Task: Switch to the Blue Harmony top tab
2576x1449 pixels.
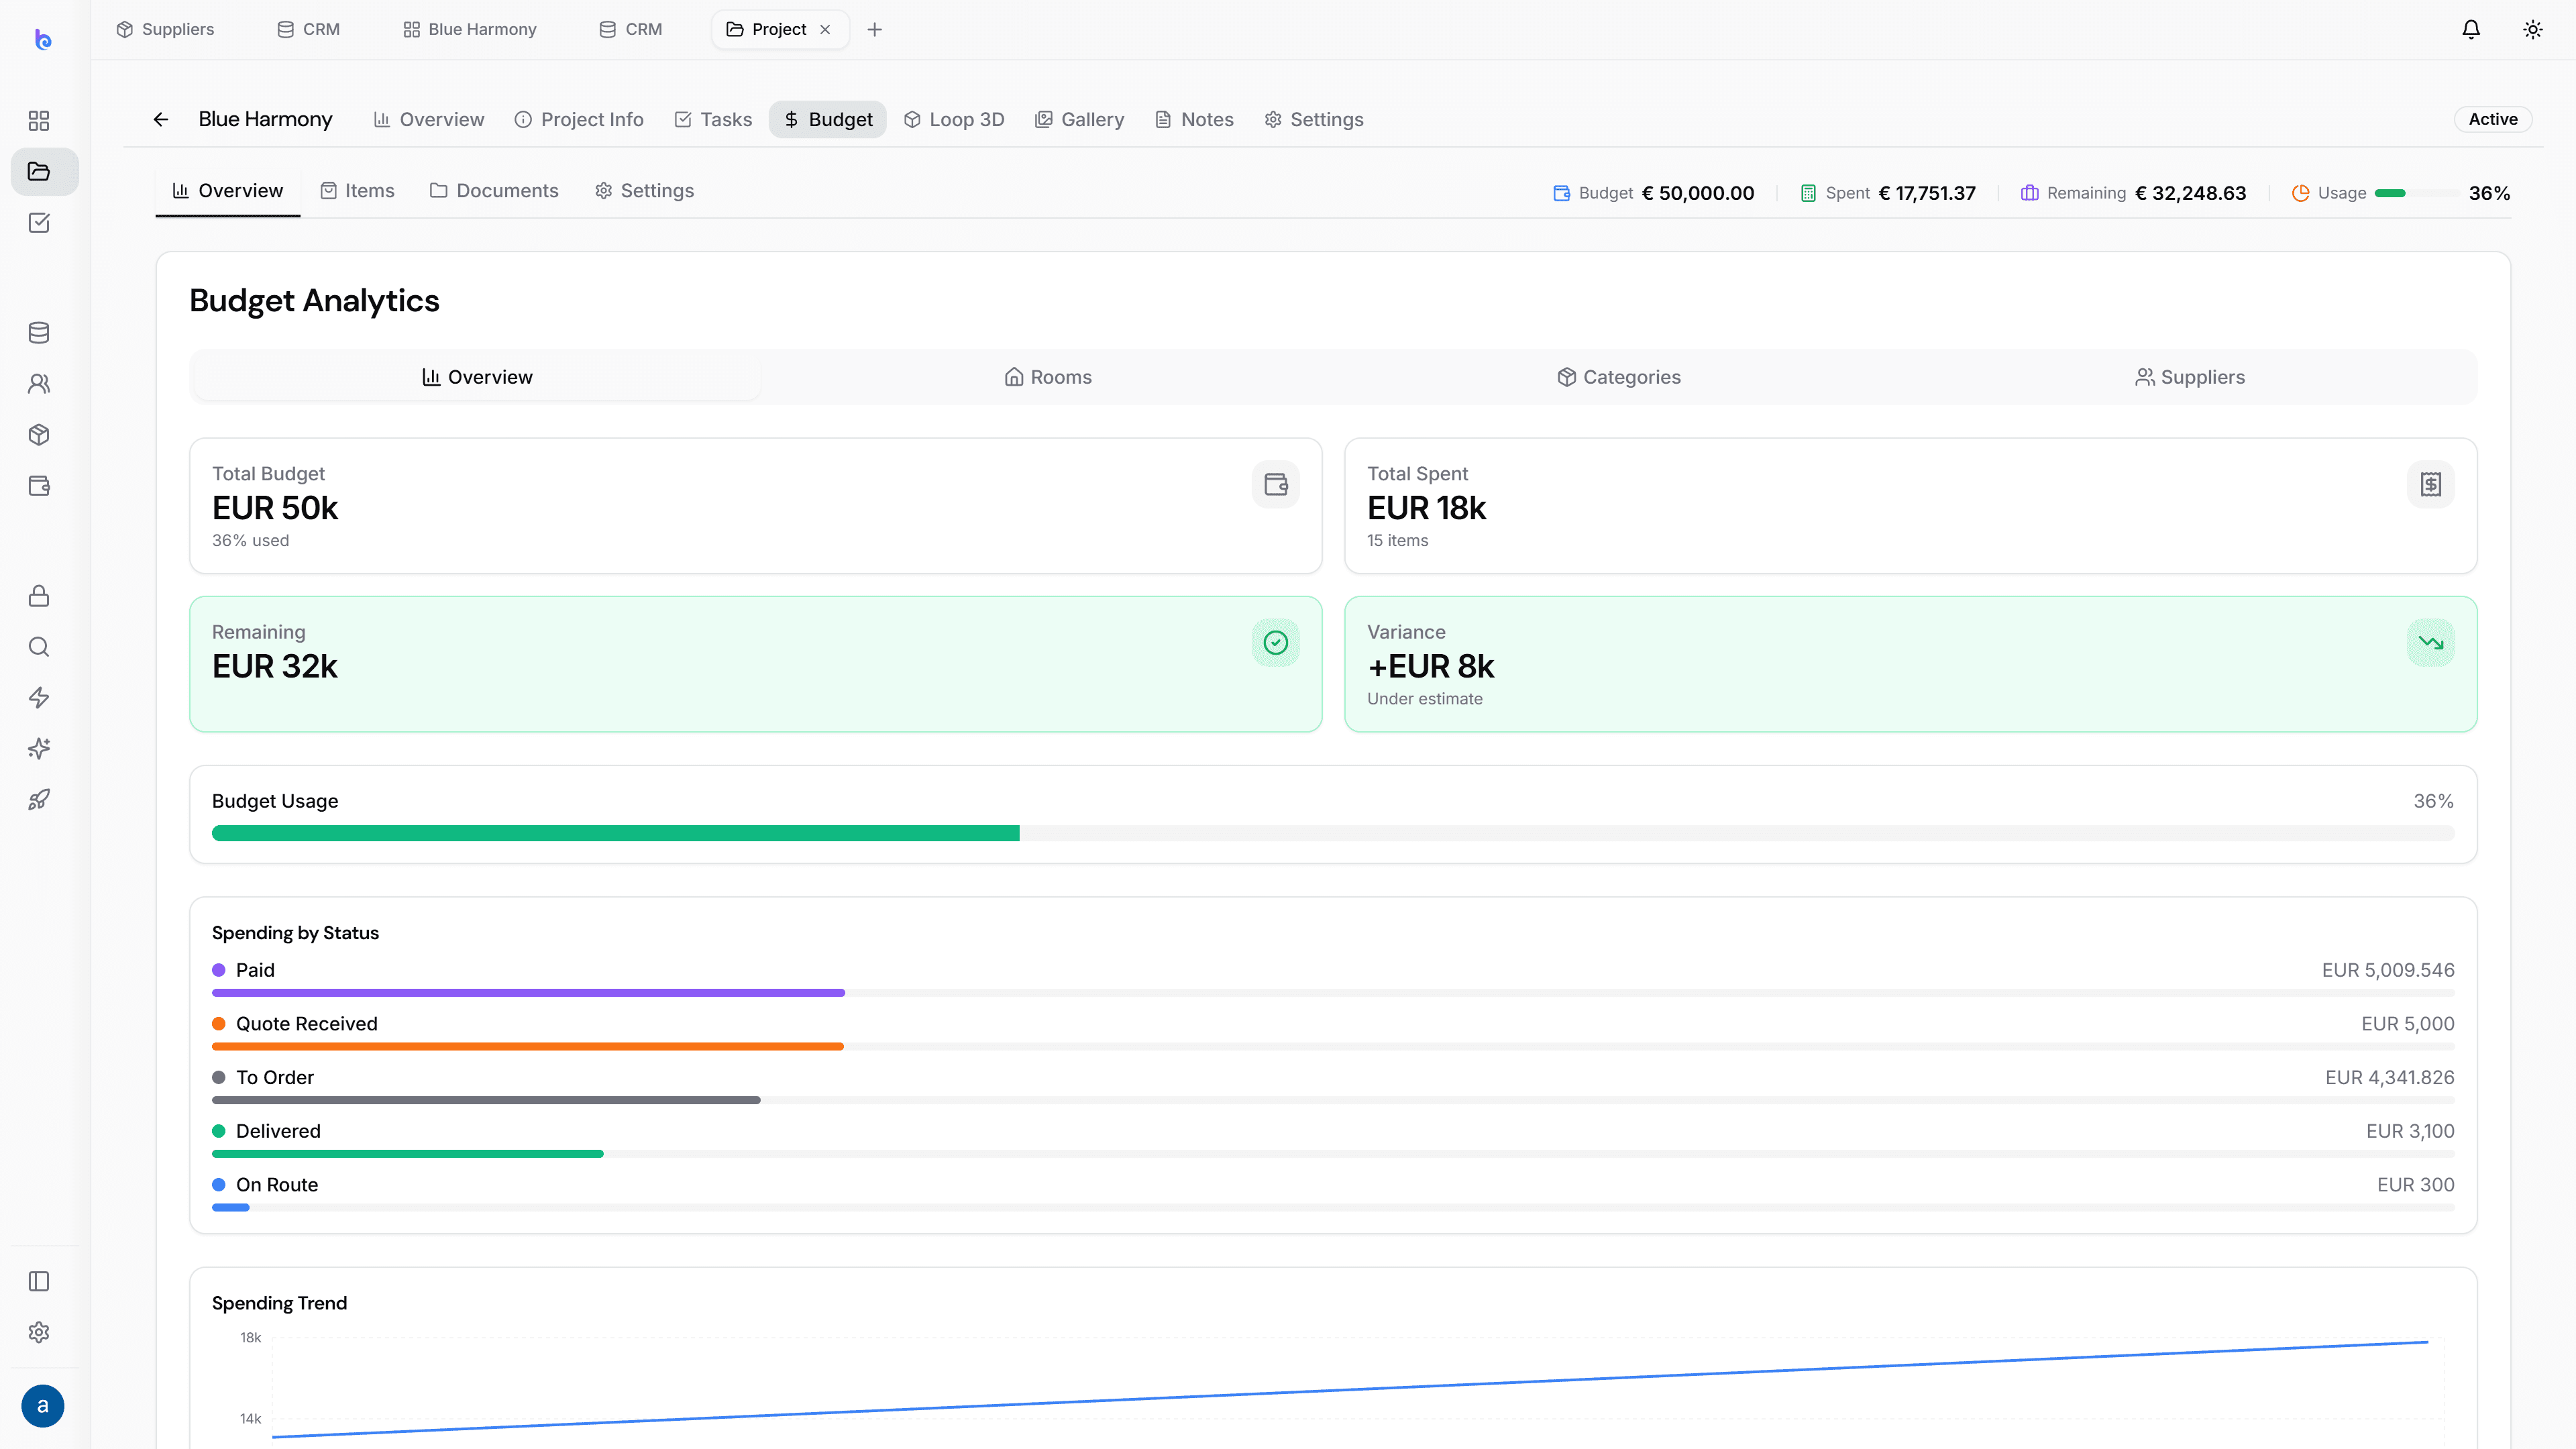Action: (x=469, y=30)
